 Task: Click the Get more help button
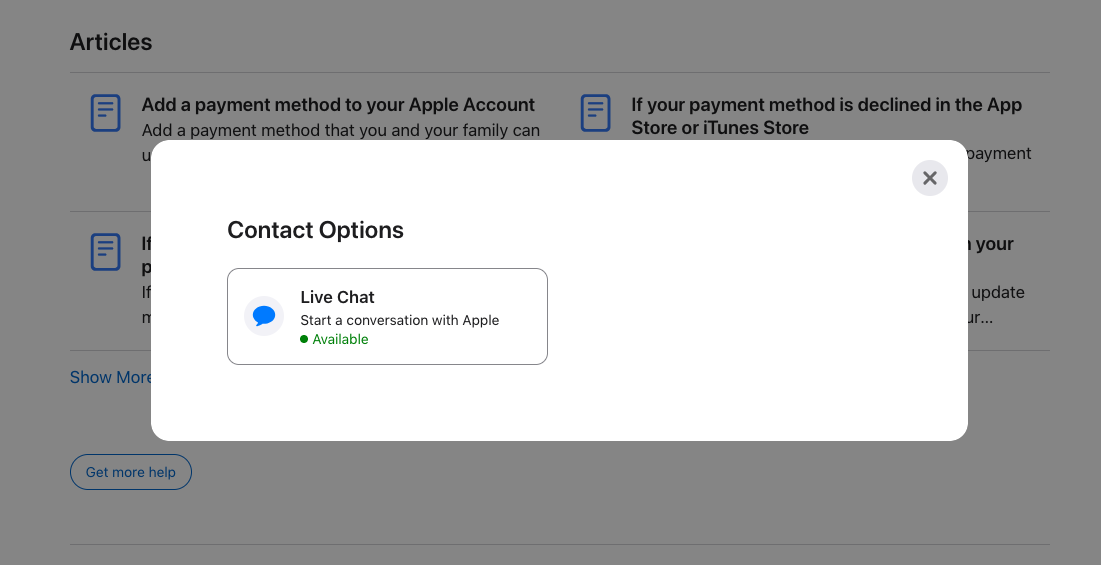[x=131, y=472]
